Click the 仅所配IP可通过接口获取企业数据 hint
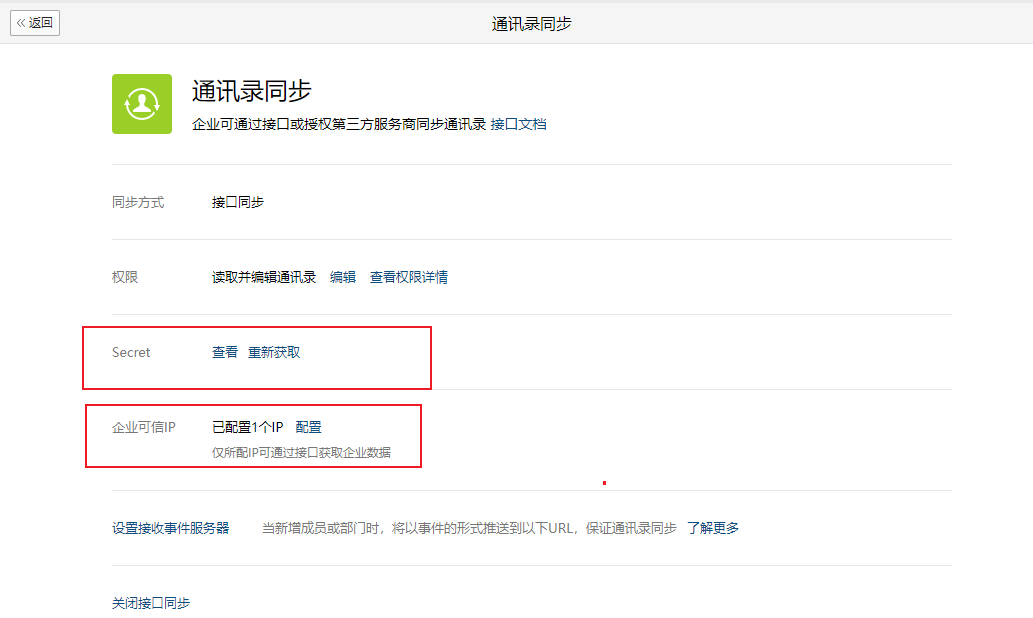The width and height of the screenshot is (1033, 618). pos(301,453)
